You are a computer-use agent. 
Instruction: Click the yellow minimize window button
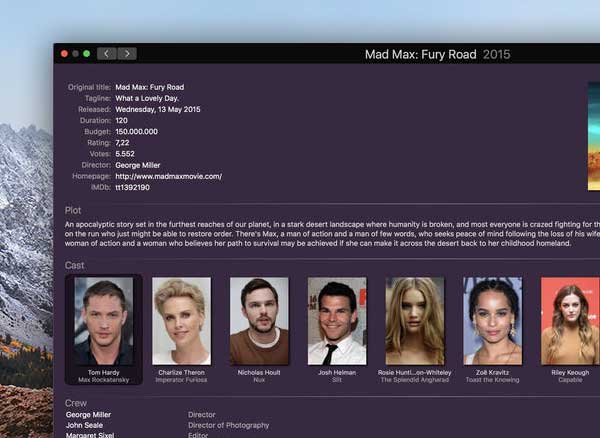75,54
